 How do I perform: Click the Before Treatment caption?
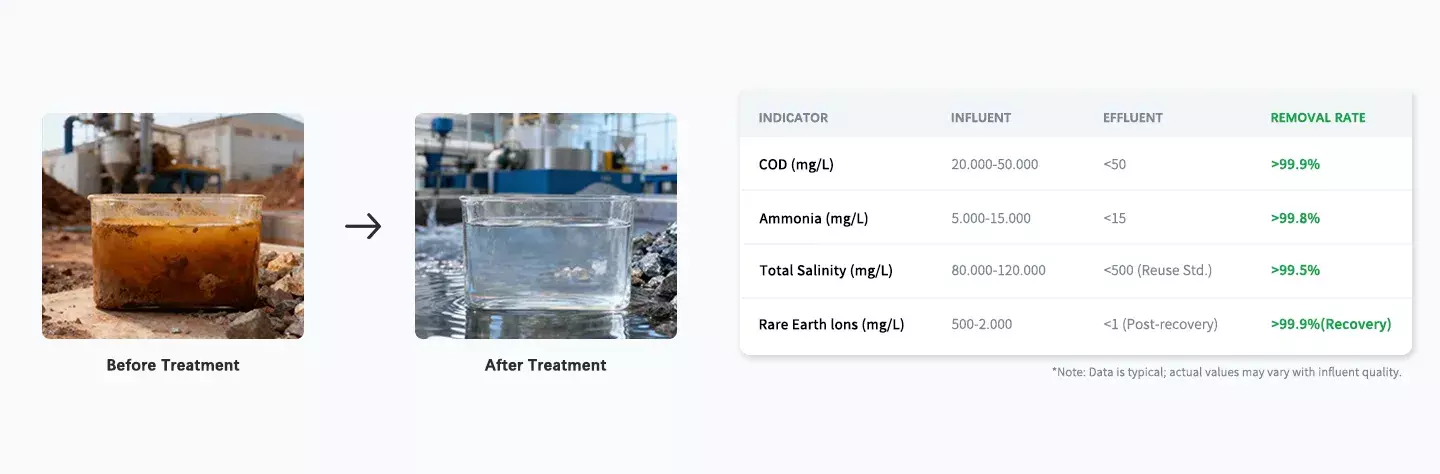pyautogui.click(x=173, y=365)
